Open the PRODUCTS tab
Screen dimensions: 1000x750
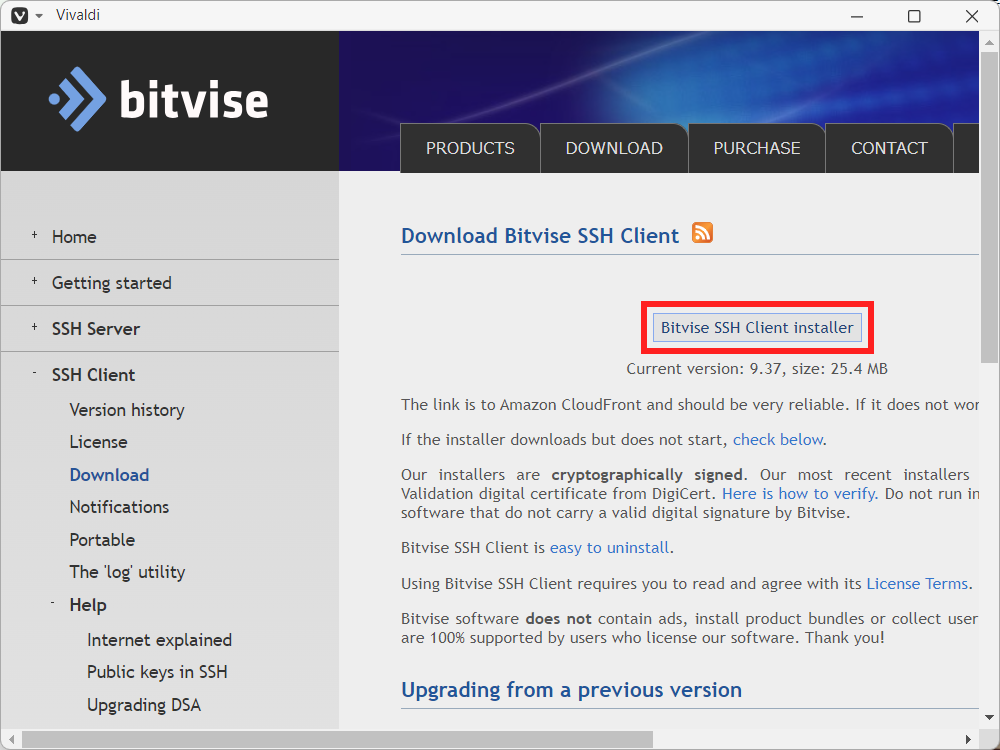click(470, 148)
